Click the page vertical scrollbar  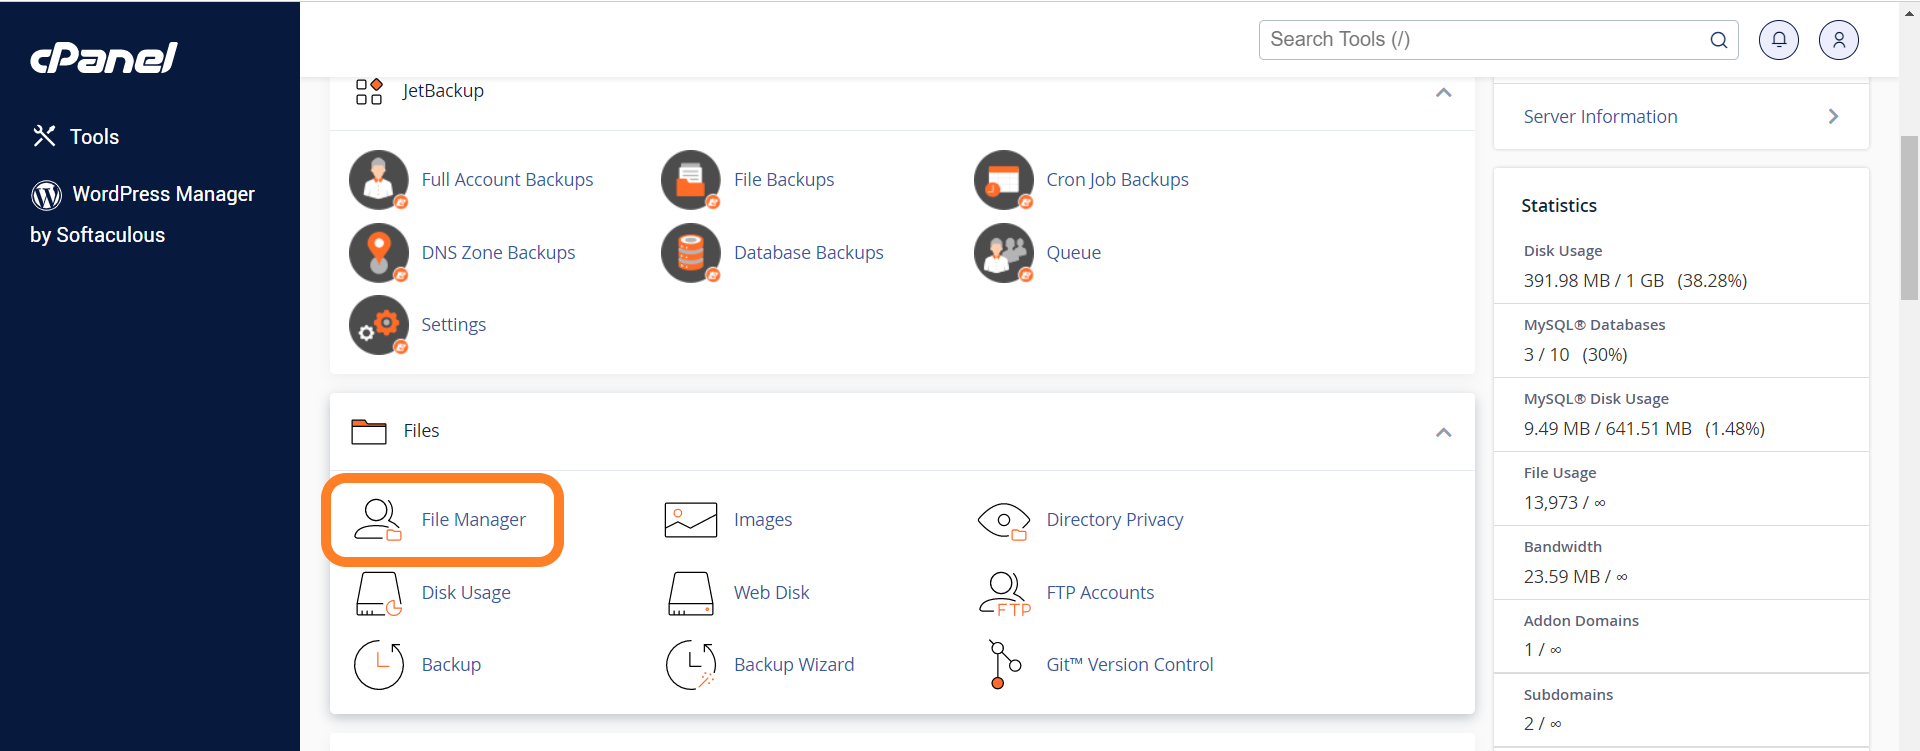1909,218
